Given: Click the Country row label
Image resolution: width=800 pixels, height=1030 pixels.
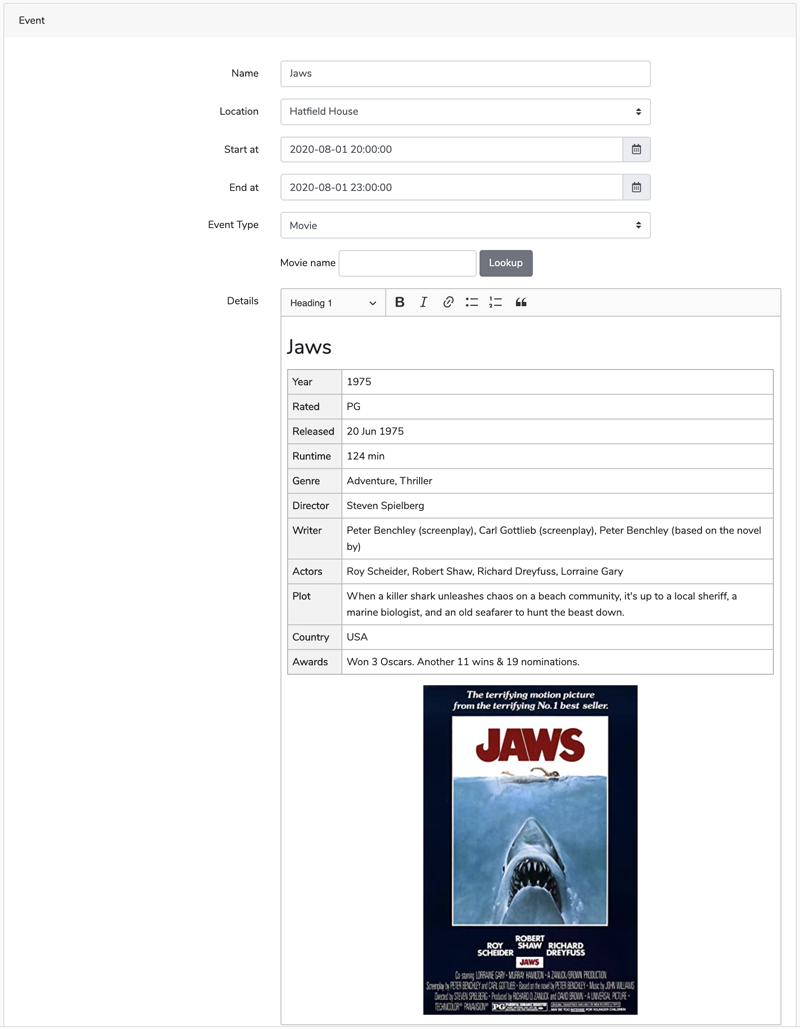Looking at the screenshot, I should click(311, 637).
